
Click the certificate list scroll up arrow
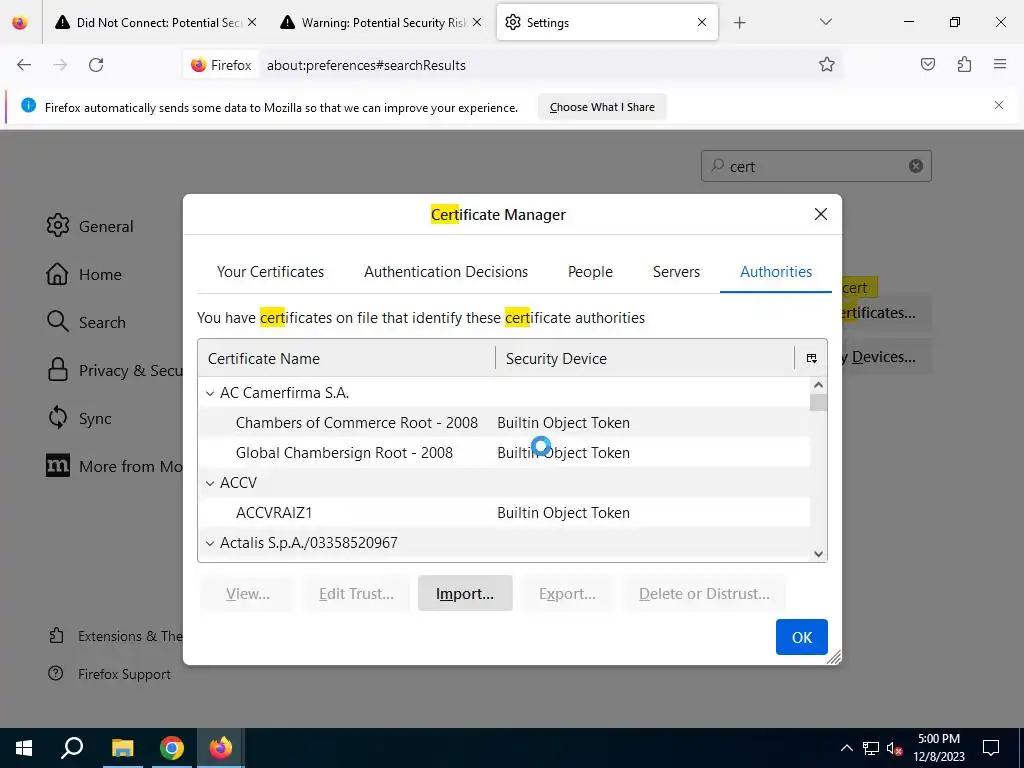(x=818, y=385)
